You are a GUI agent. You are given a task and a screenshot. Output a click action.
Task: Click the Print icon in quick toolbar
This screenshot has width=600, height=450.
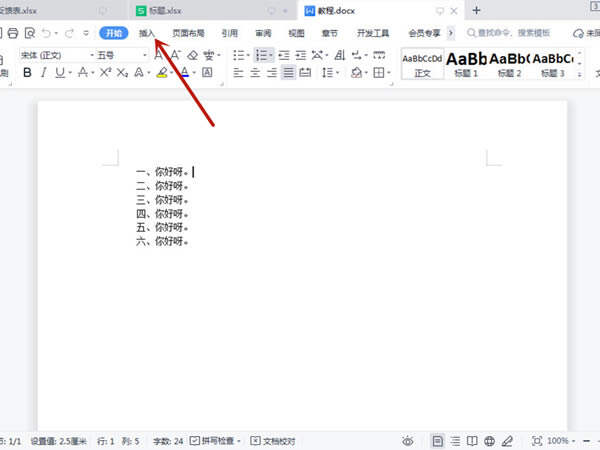13,33
